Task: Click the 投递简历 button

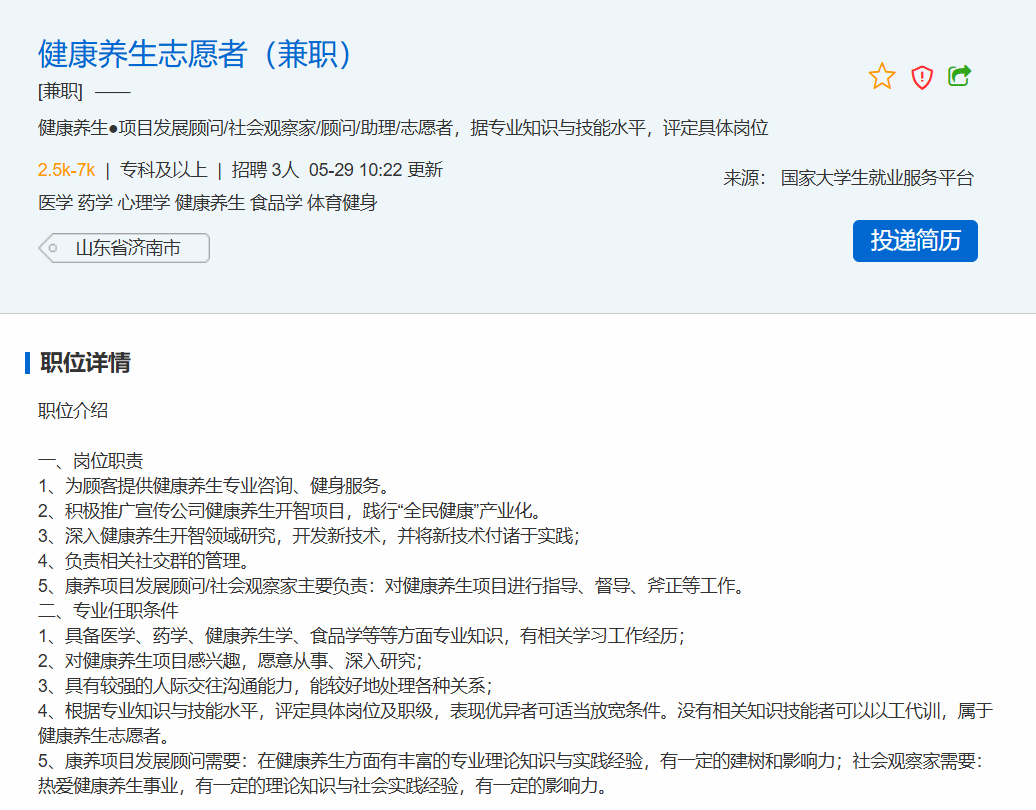Action: [x=914, y=241]
